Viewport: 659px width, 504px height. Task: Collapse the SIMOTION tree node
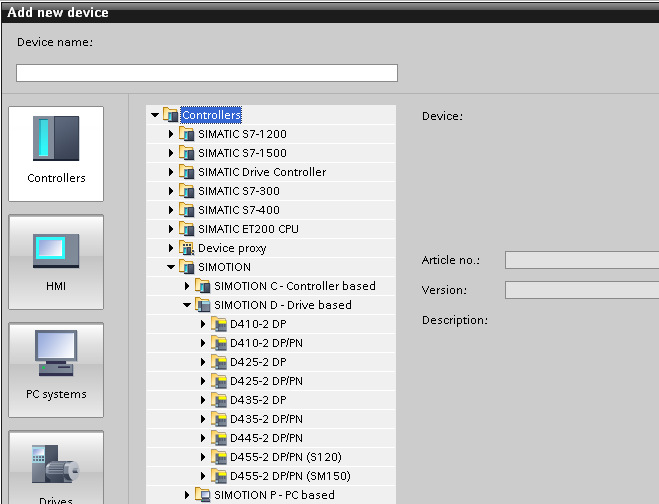pyautogui.click(x=171, y=267)
